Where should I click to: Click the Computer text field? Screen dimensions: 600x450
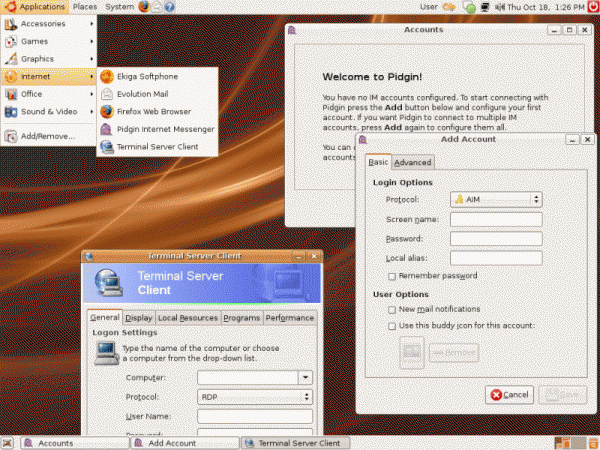[248, 378]
